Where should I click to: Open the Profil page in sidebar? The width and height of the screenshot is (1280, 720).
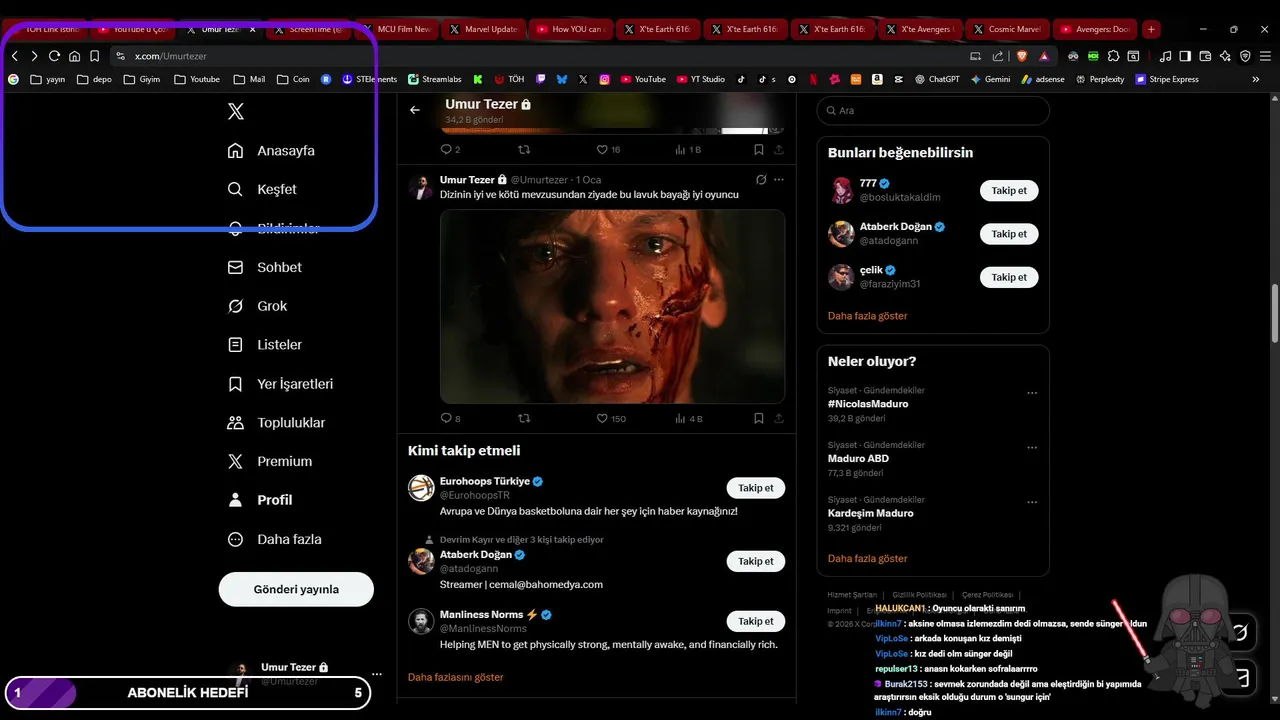261,500
